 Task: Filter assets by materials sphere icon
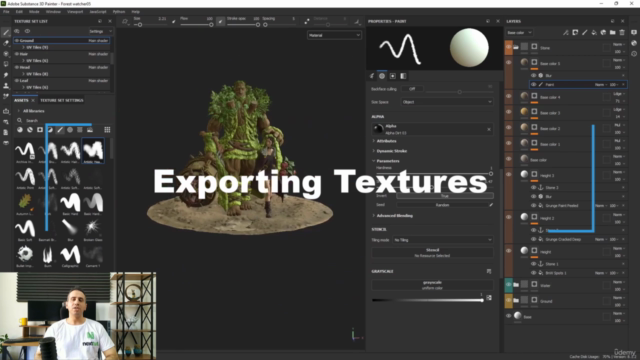pos(20,130)
